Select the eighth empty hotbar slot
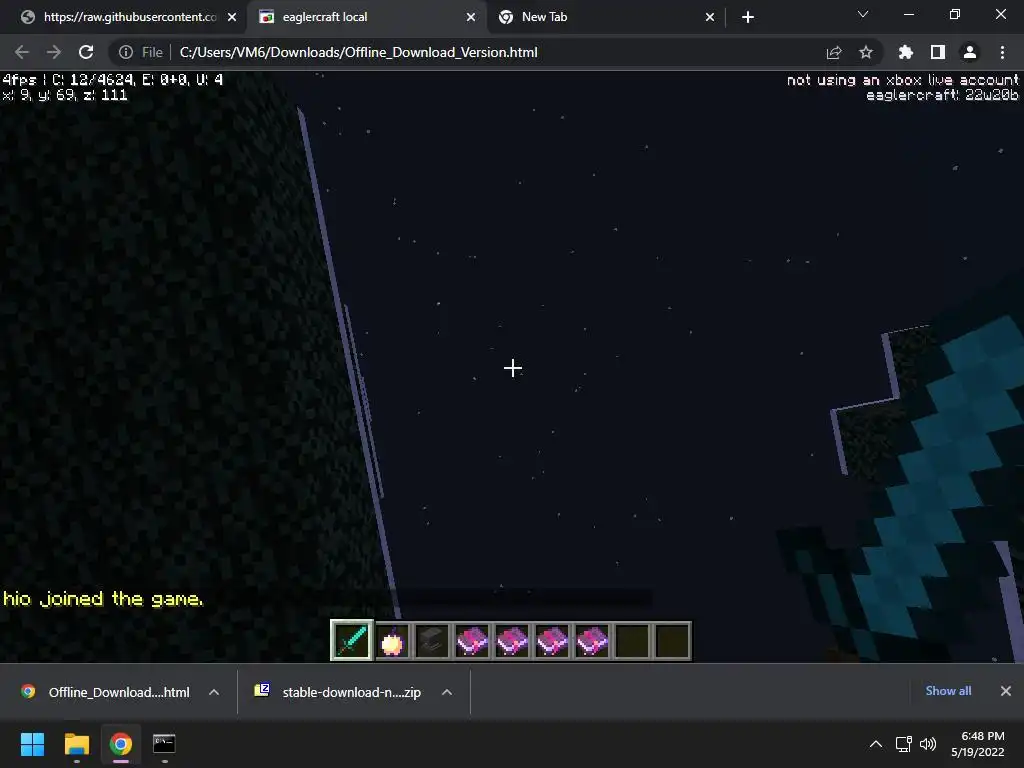Screen dimensions: 1024x768 click(x=632, y=641)
